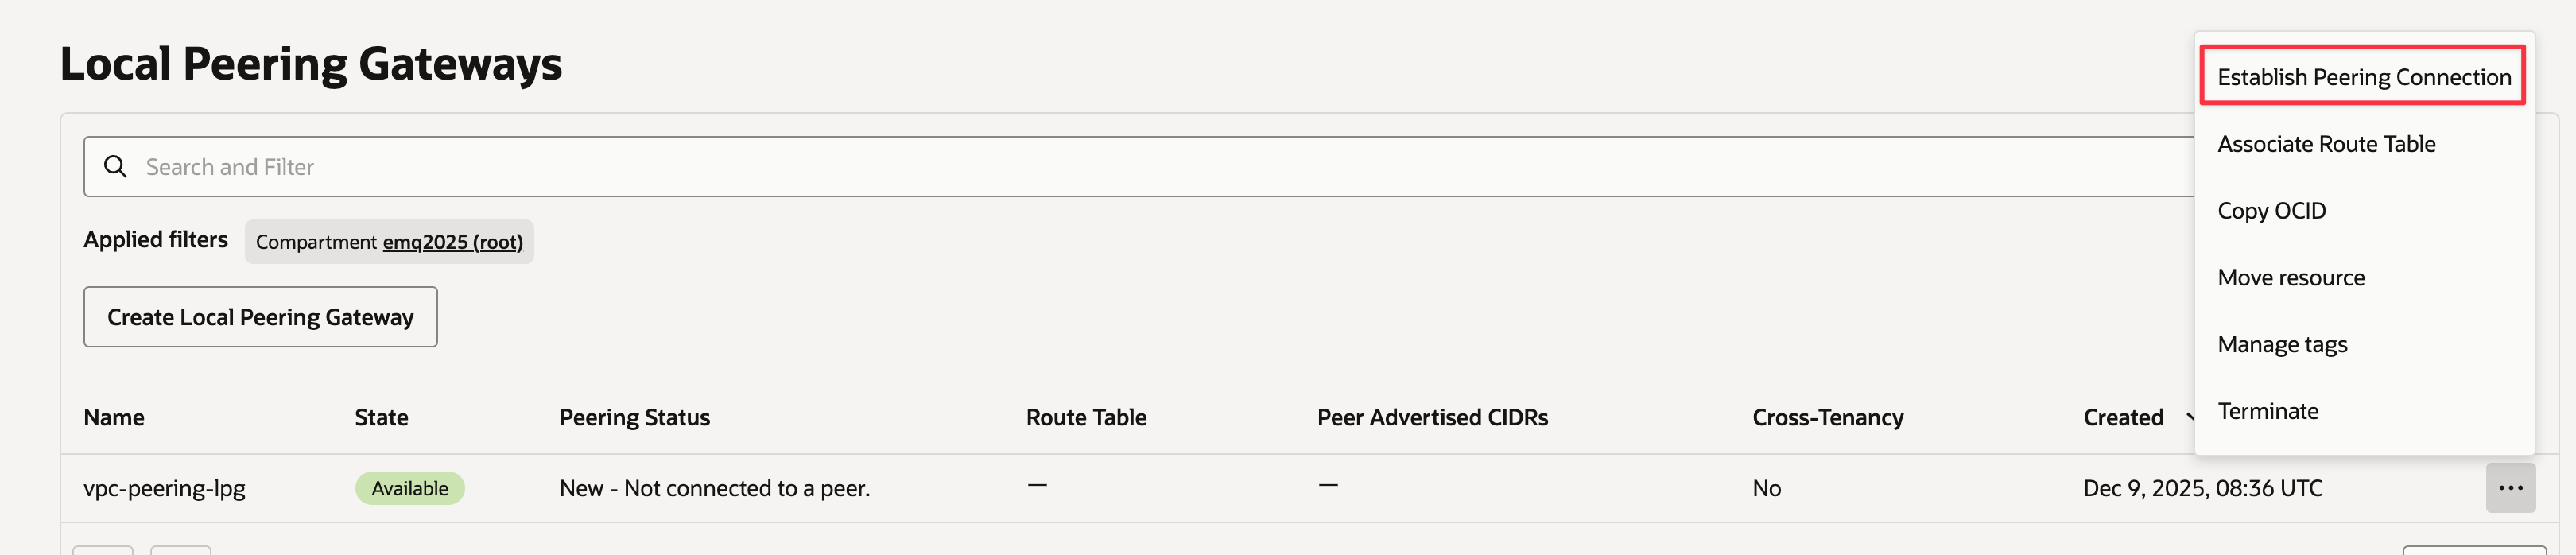The image size is (2576, 555).
Task: Open the vpc-peering-lpg gateway details
Action: [x=165, y=488]
